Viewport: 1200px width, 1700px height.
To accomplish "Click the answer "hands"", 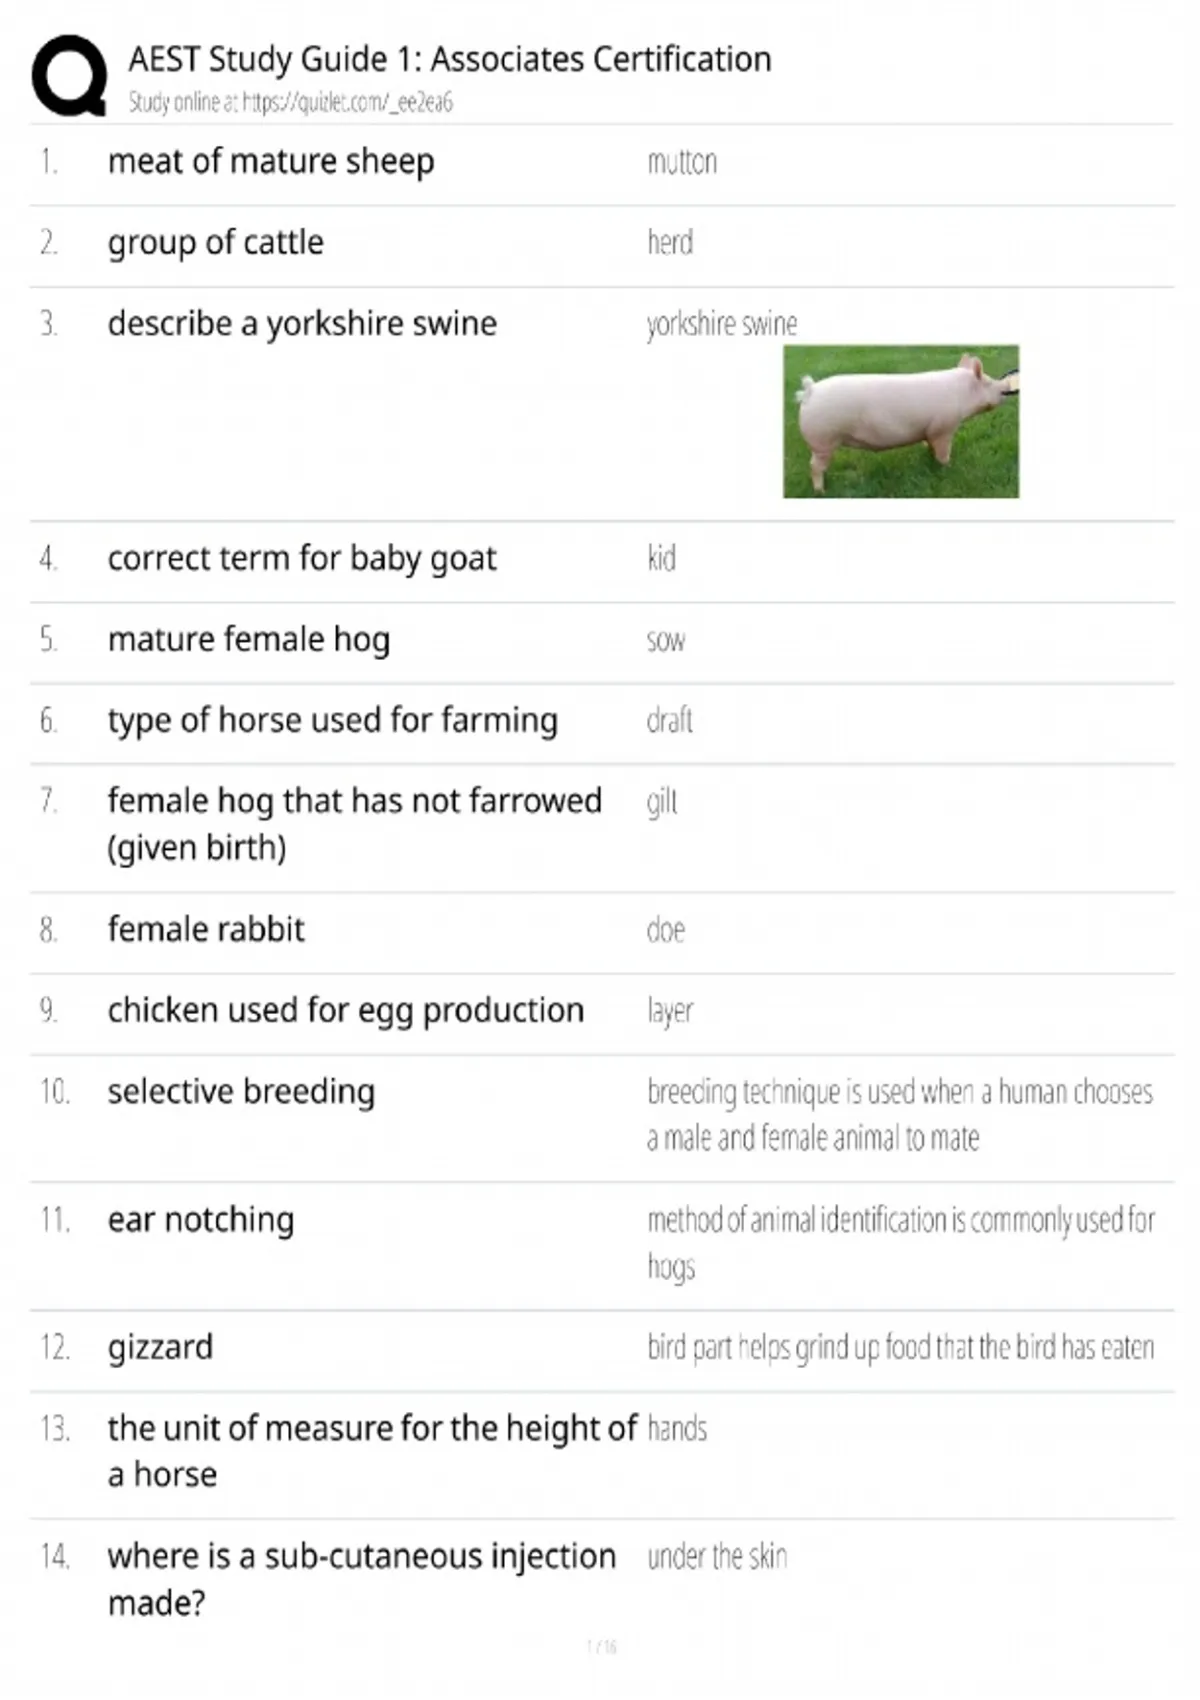I will 676,1428.
